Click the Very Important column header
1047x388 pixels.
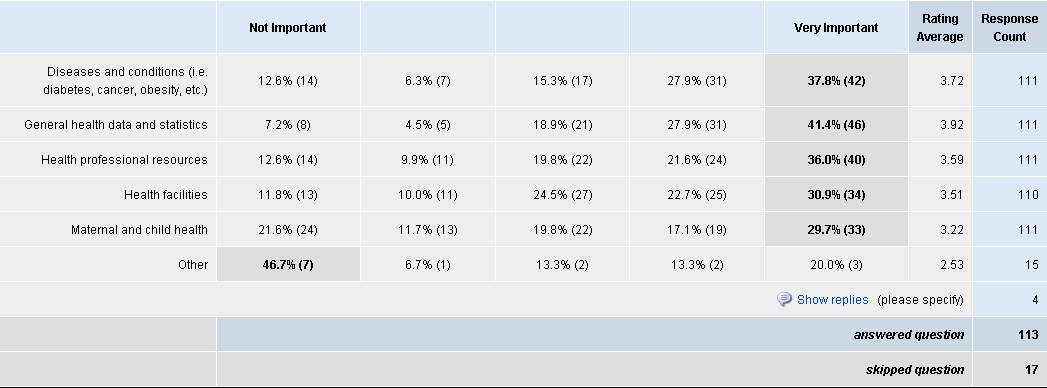(836, 27)
